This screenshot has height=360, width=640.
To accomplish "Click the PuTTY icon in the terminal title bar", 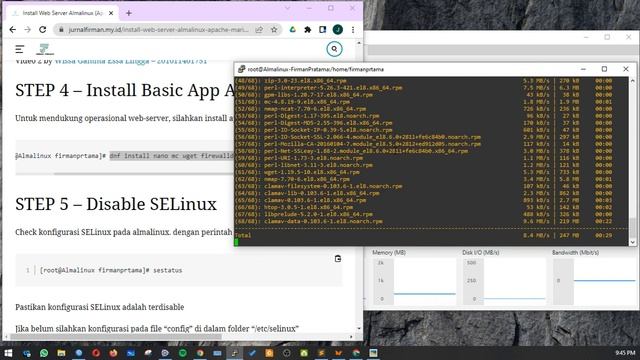I will [x=241, y=69].
